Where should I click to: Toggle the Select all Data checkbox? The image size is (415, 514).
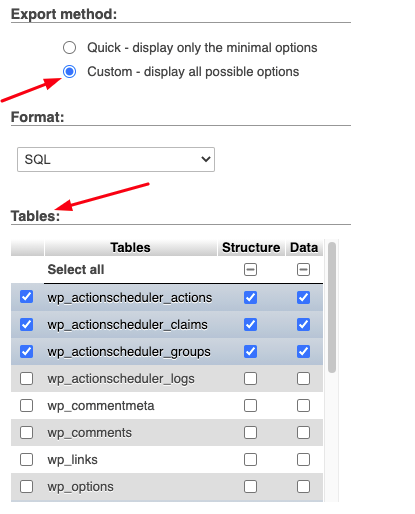(x=303, y=269)
